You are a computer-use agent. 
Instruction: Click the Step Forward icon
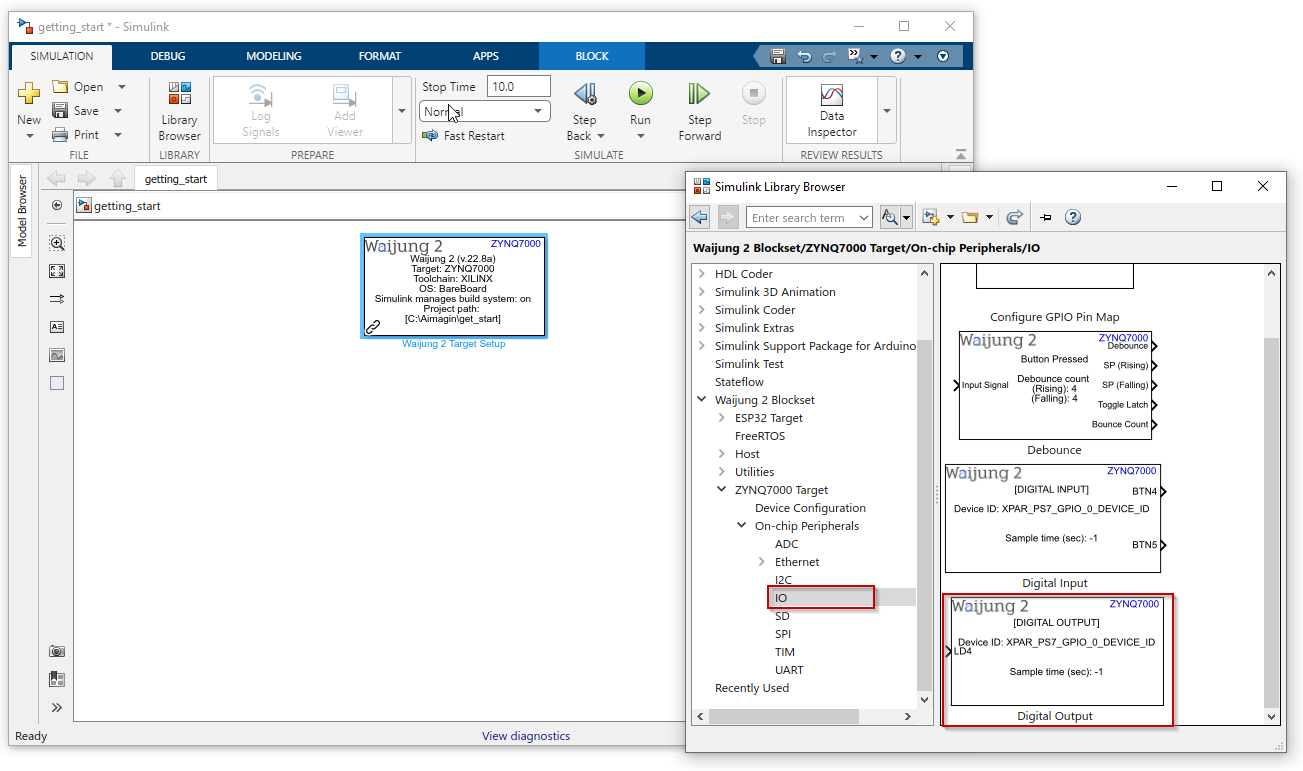pyautogui.click(x=699, y=94)
